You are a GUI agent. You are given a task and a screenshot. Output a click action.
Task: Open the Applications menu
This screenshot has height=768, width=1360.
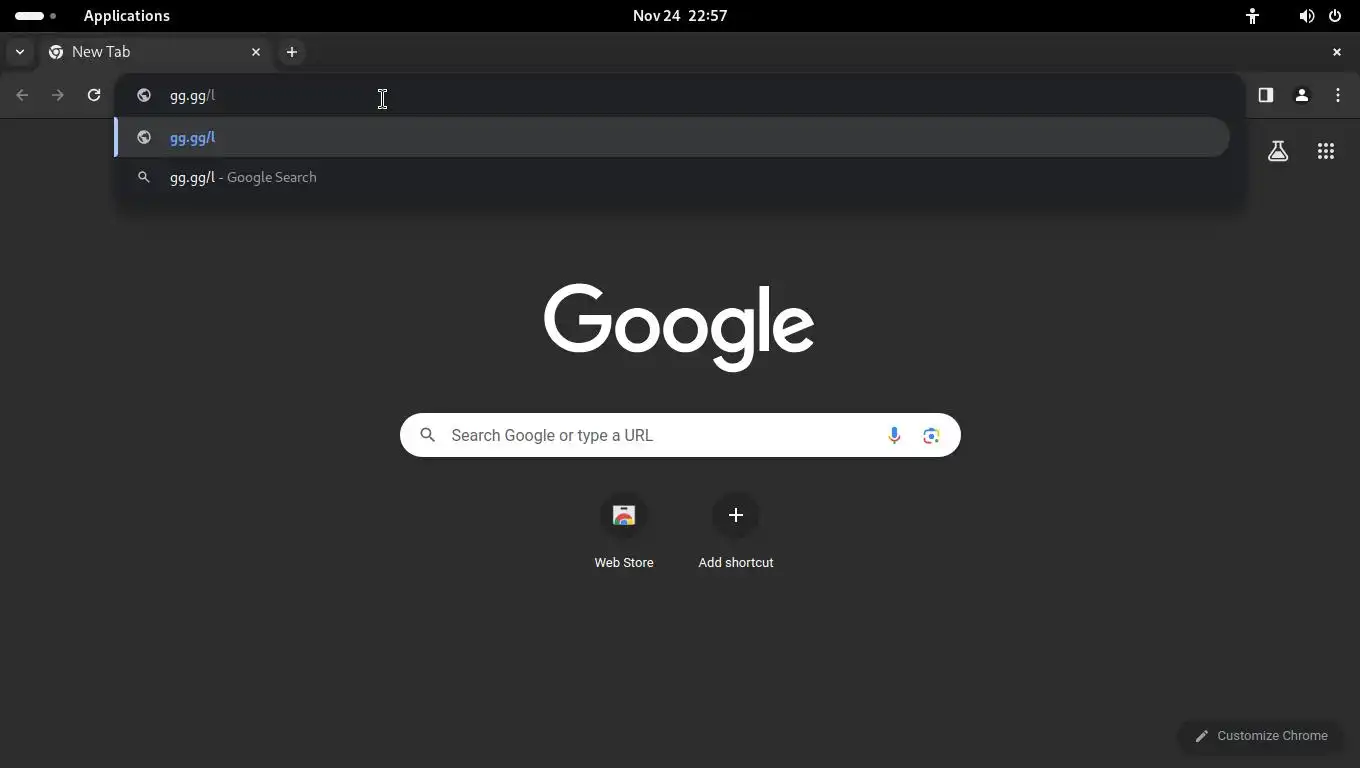[x=127, y=16]
